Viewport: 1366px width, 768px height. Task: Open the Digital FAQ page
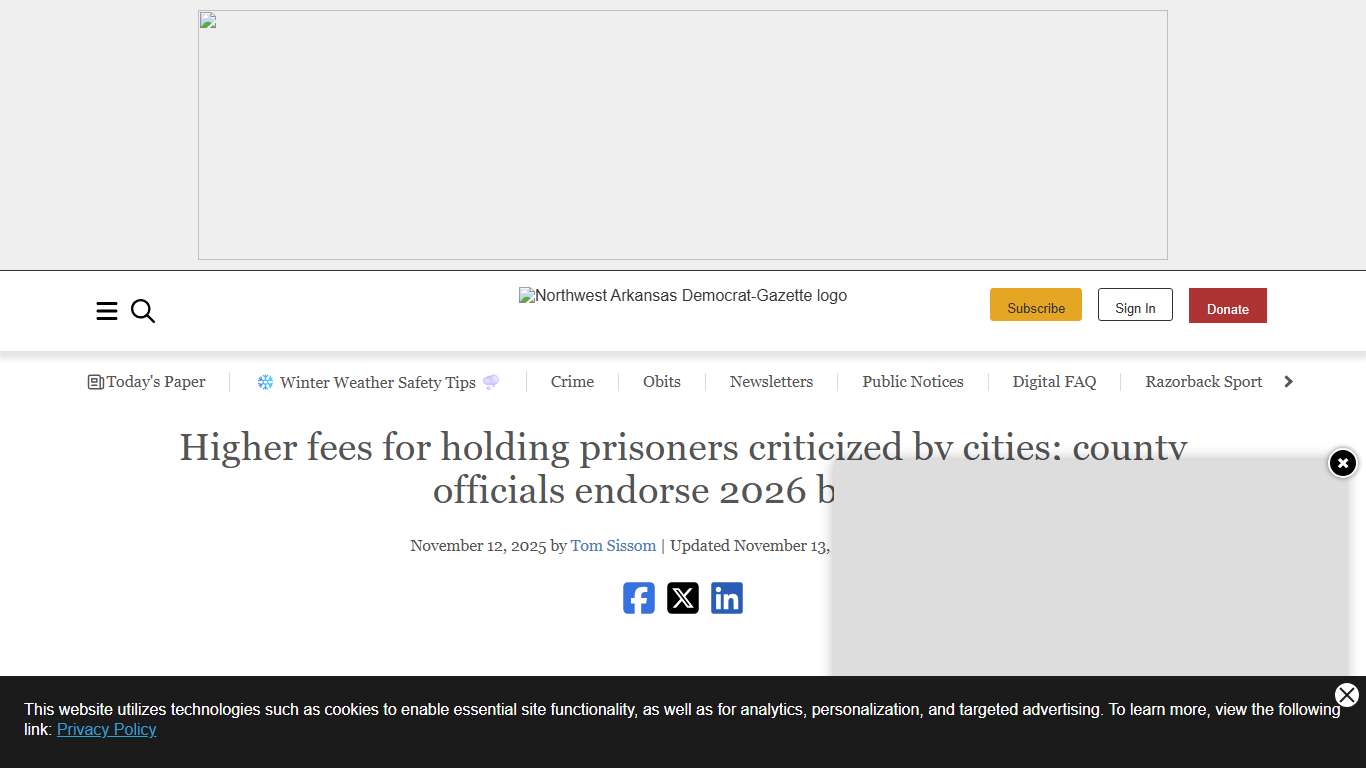tap(1054, 381)
